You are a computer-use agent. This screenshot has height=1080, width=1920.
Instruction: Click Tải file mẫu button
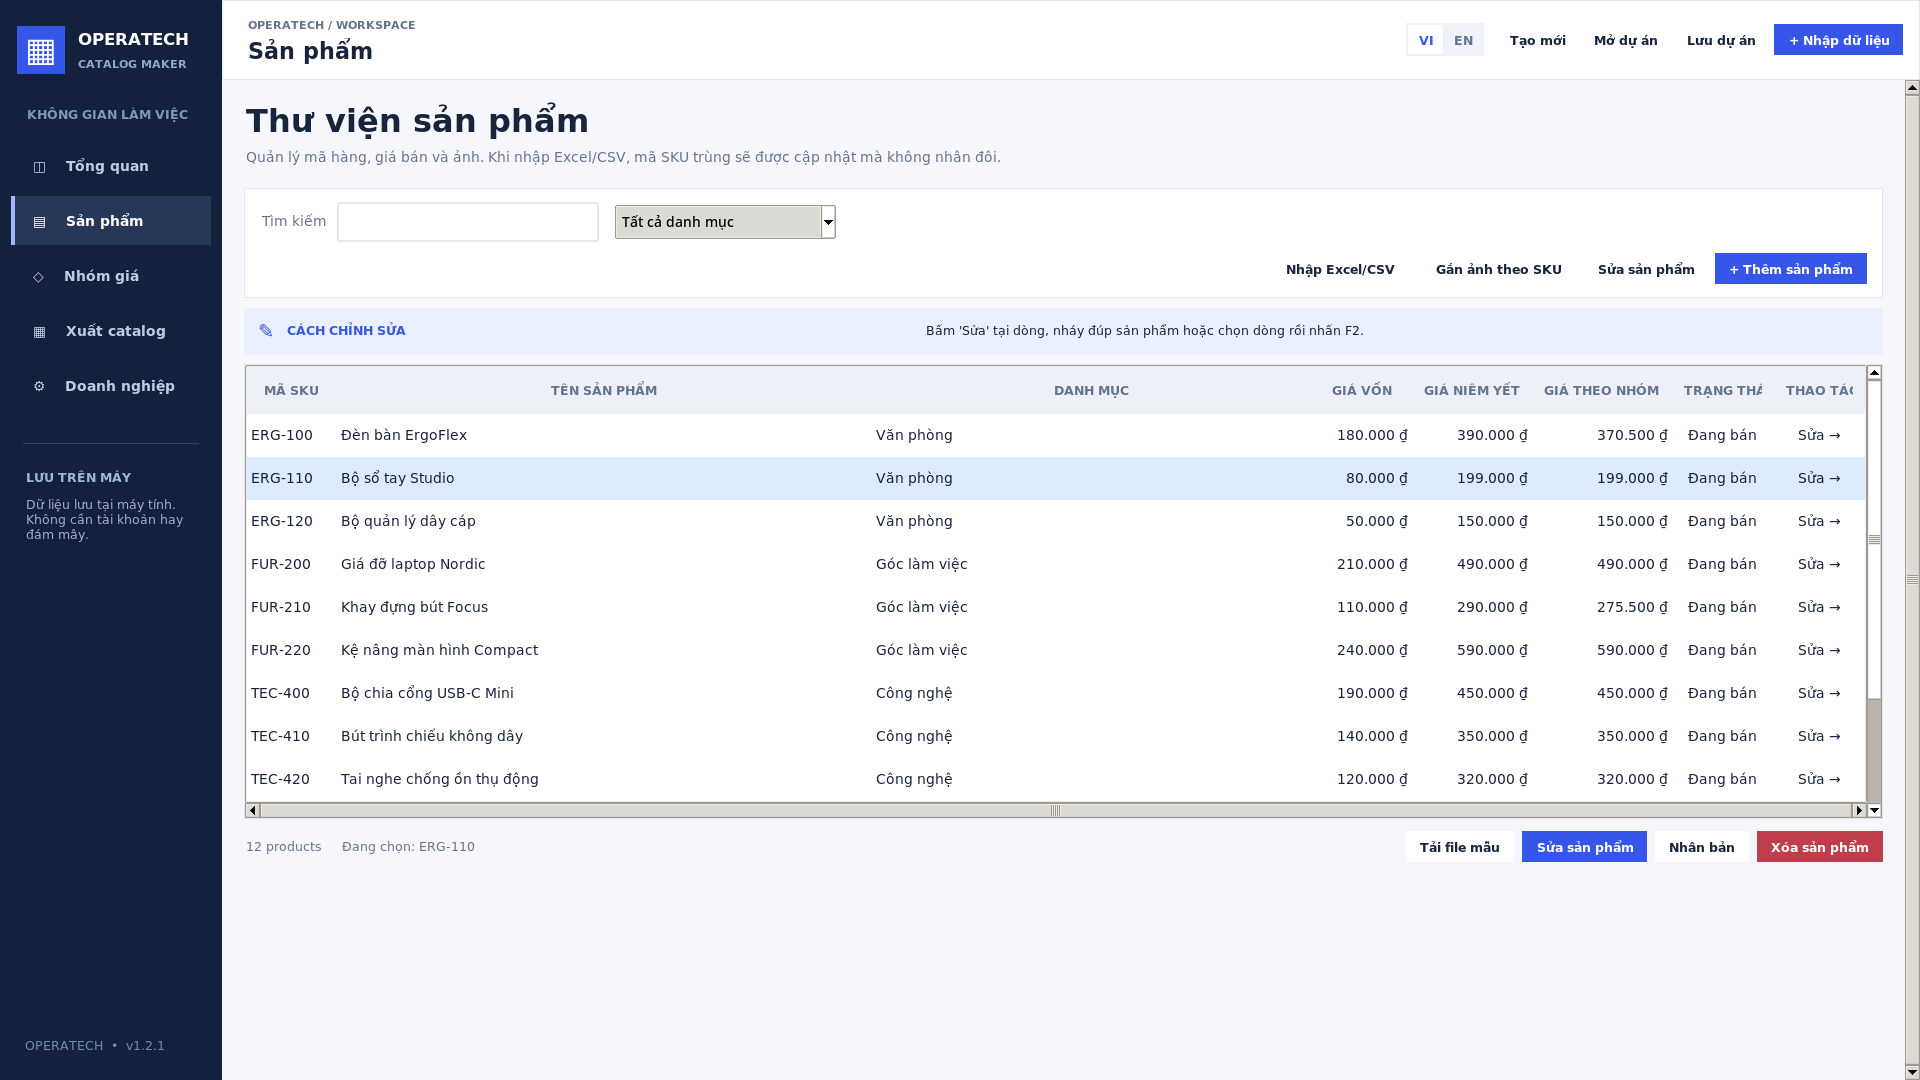tap(1459, 847)
